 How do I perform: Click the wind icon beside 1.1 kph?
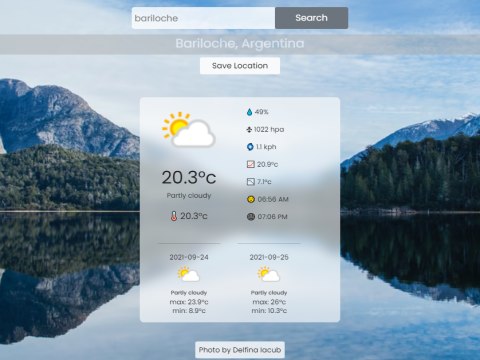[250, 147]
